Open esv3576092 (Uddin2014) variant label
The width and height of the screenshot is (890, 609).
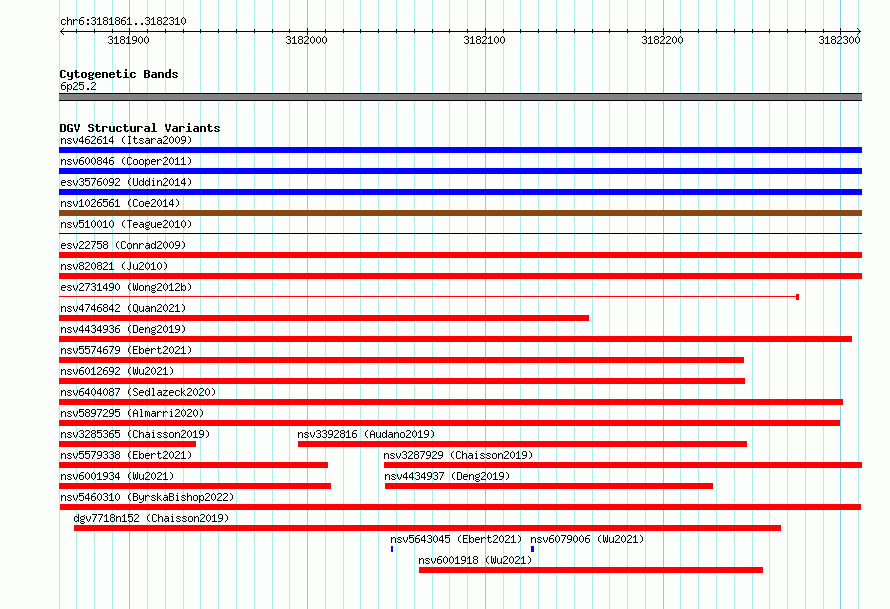click(126, 182)
